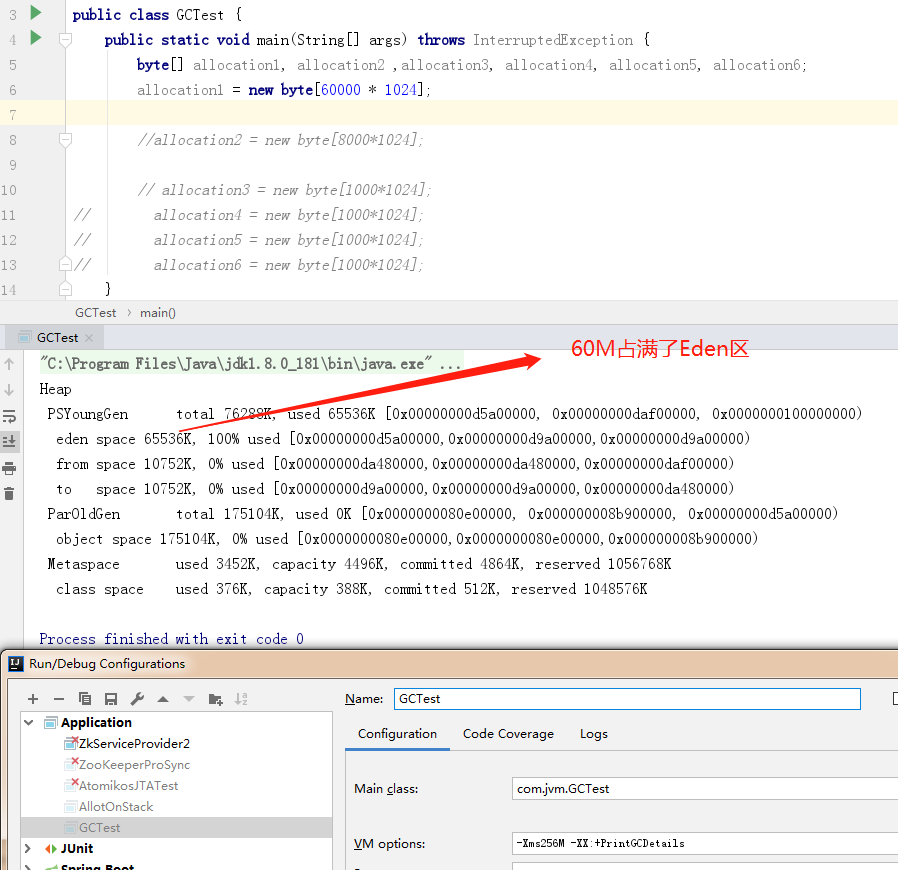Open the Configuration tab

pos(397,734)
